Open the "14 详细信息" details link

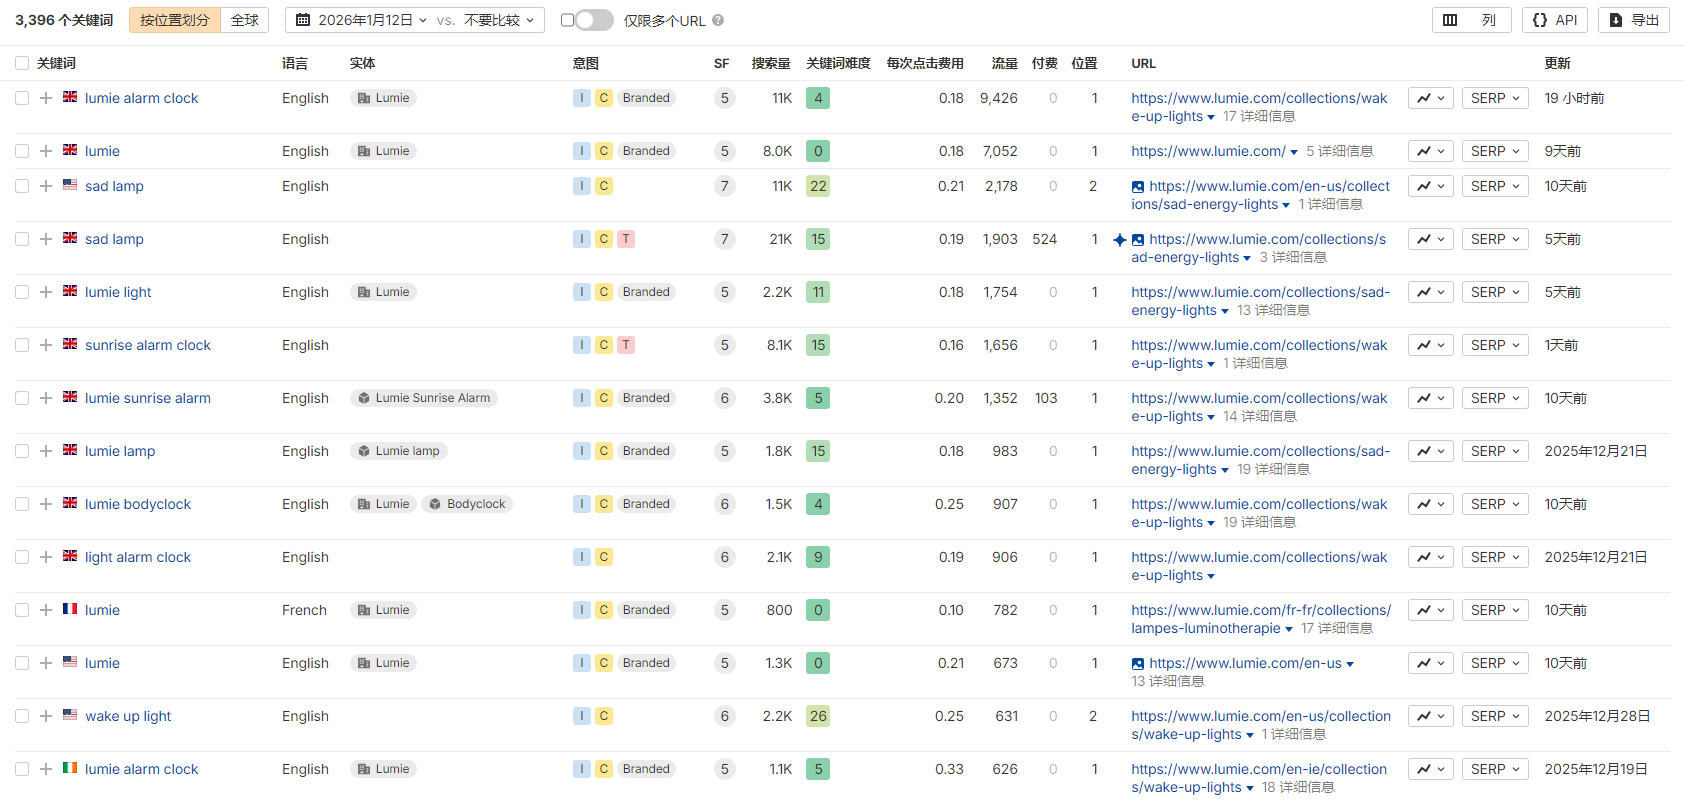coord(1259,416)
